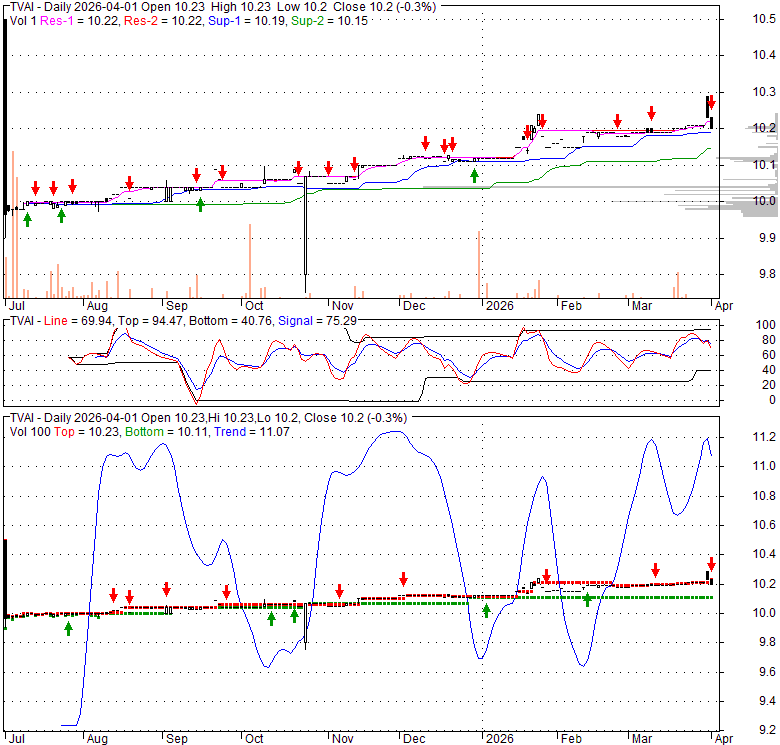780x745 pixels.
Task: Click the red arrow in early March, top chart
Action: 651,113
